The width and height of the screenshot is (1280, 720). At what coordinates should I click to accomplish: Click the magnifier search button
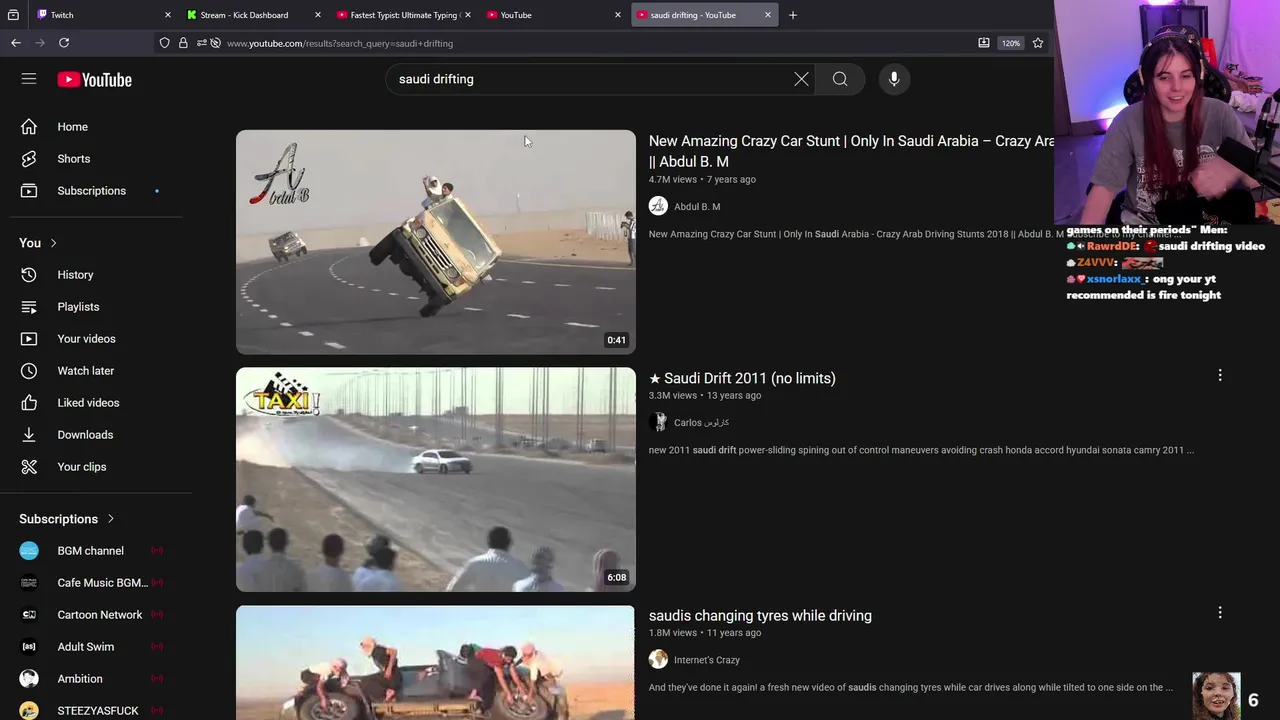coord(840,79)
